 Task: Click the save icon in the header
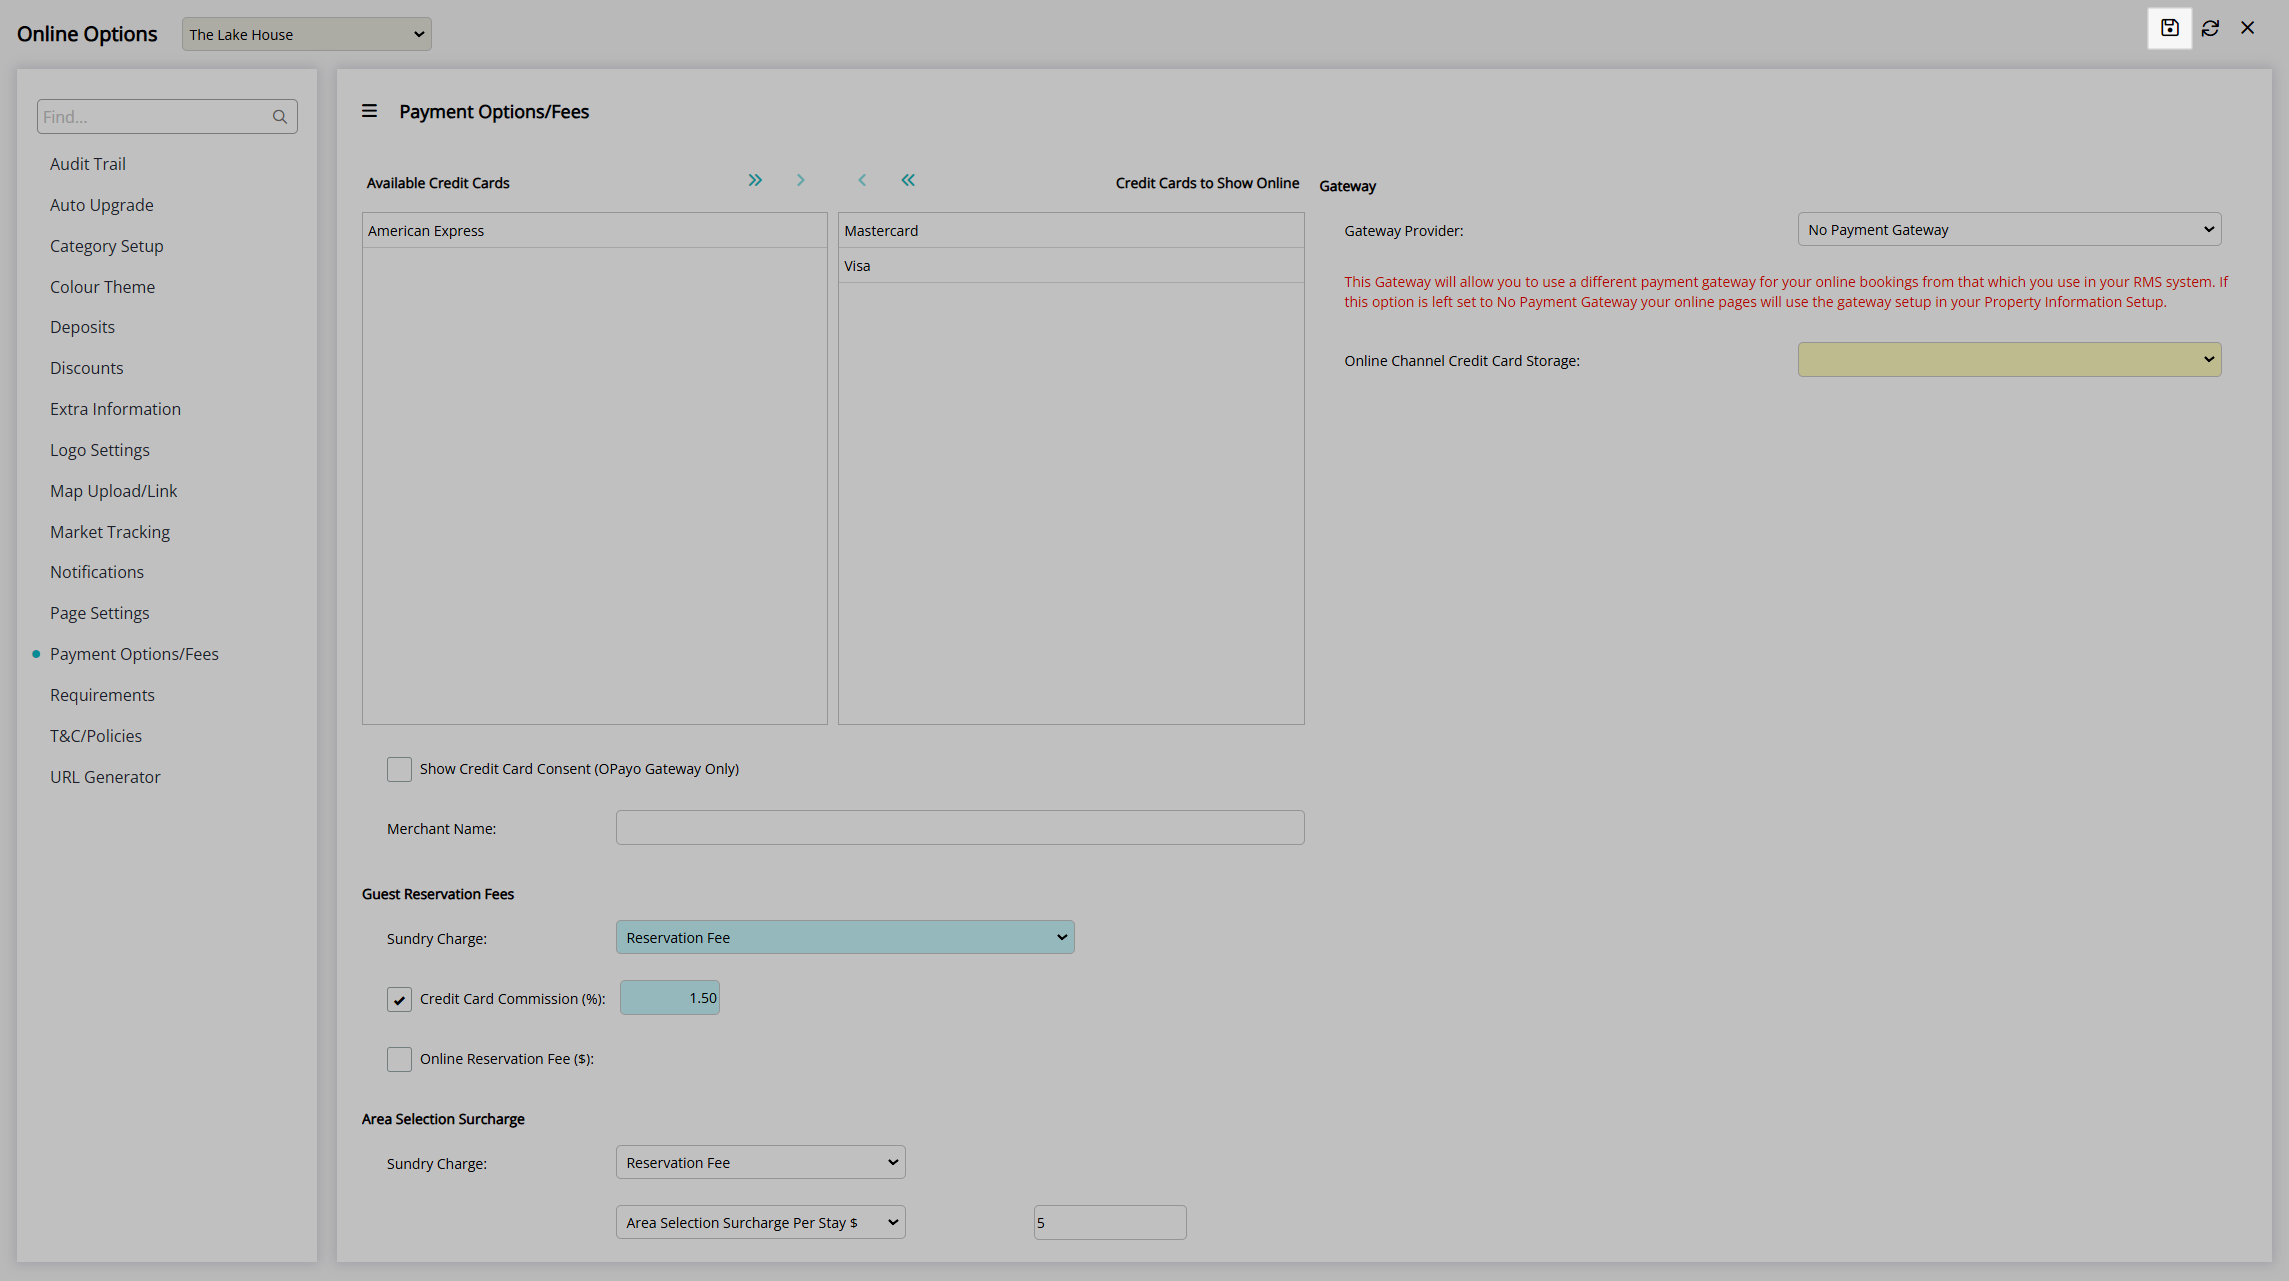pyautogui.click(x=2169, y=28)
